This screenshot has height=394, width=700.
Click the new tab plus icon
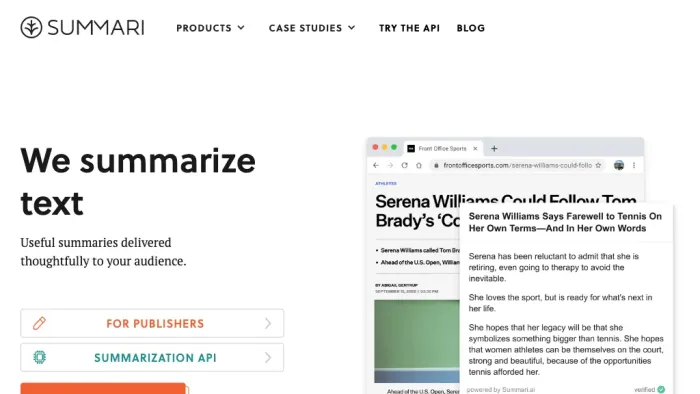[x=494, y=149]
